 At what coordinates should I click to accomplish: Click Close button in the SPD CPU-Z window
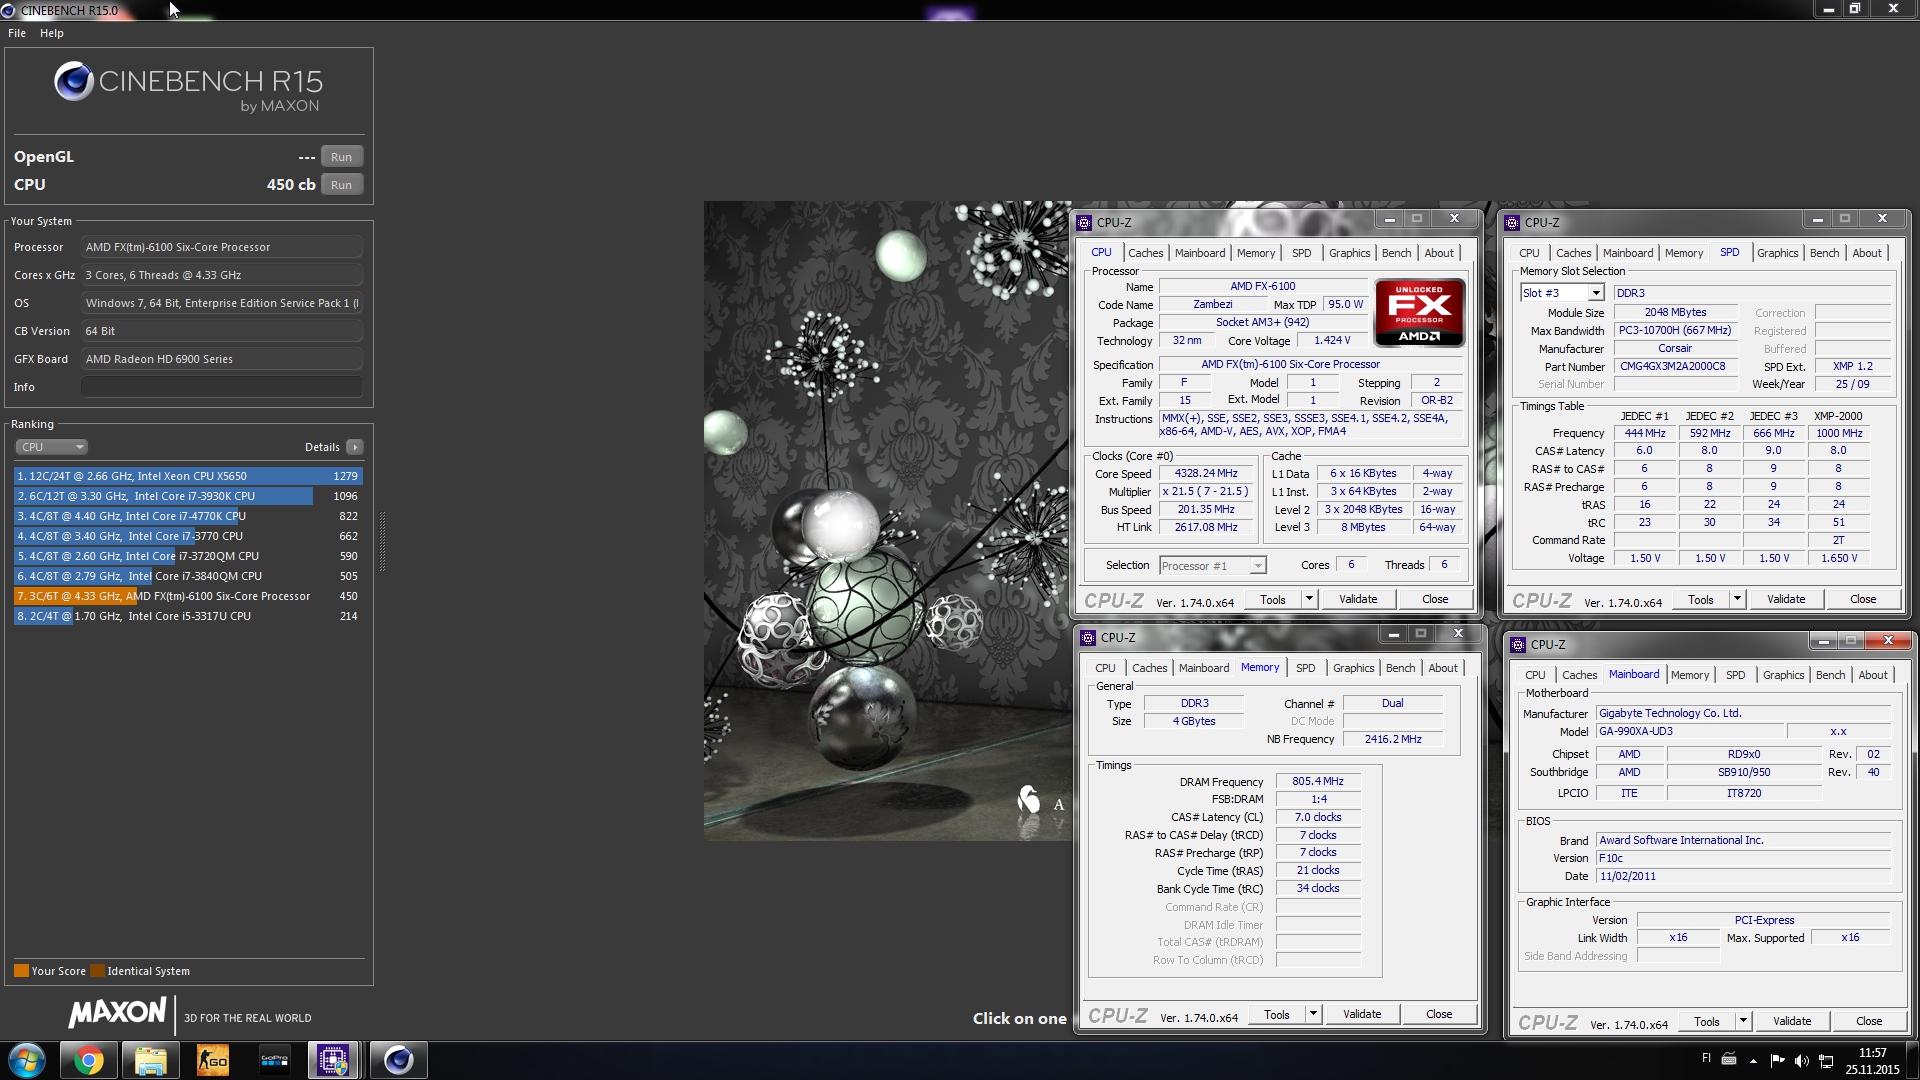1863,599
